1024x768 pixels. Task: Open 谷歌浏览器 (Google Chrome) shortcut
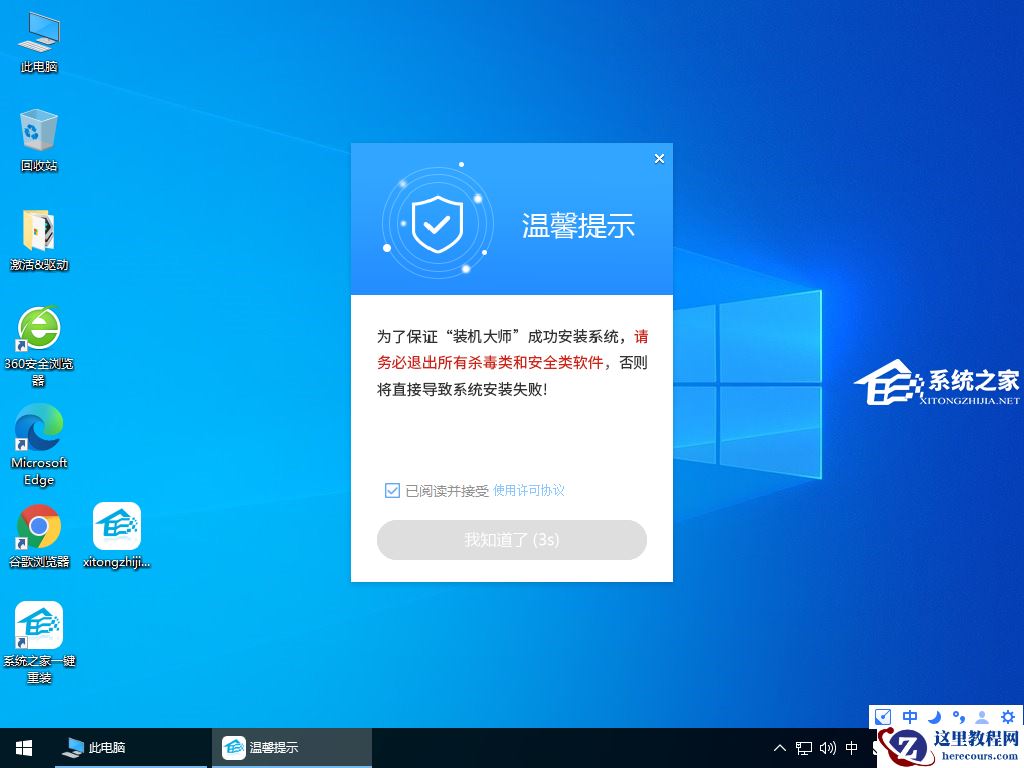(x=38, y=524)
